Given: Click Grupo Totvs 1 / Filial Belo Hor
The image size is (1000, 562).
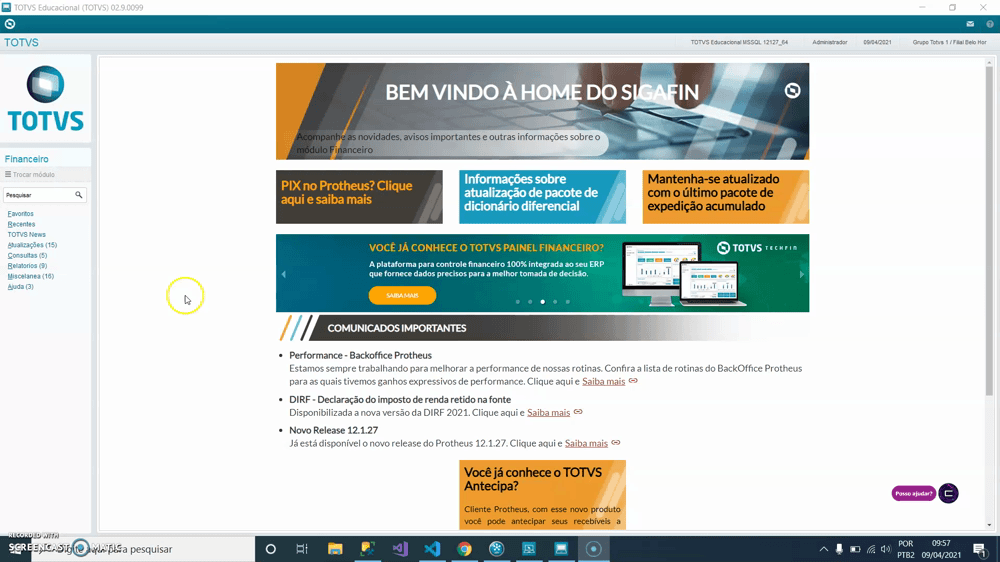Looking at the screenshot, I should [x=950, y=42].
